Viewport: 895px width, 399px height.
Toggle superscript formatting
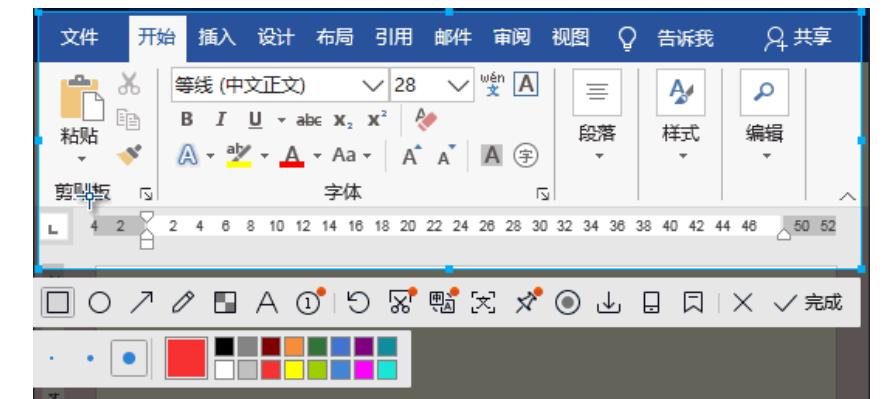(x=377, y=119)
